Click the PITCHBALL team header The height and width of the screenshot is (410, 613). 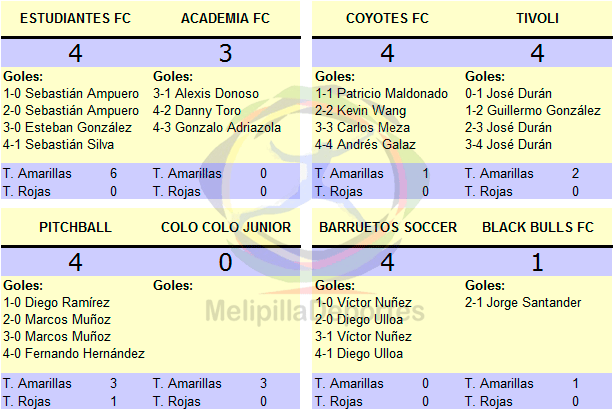pyautogui.click(x=75, y=227)
